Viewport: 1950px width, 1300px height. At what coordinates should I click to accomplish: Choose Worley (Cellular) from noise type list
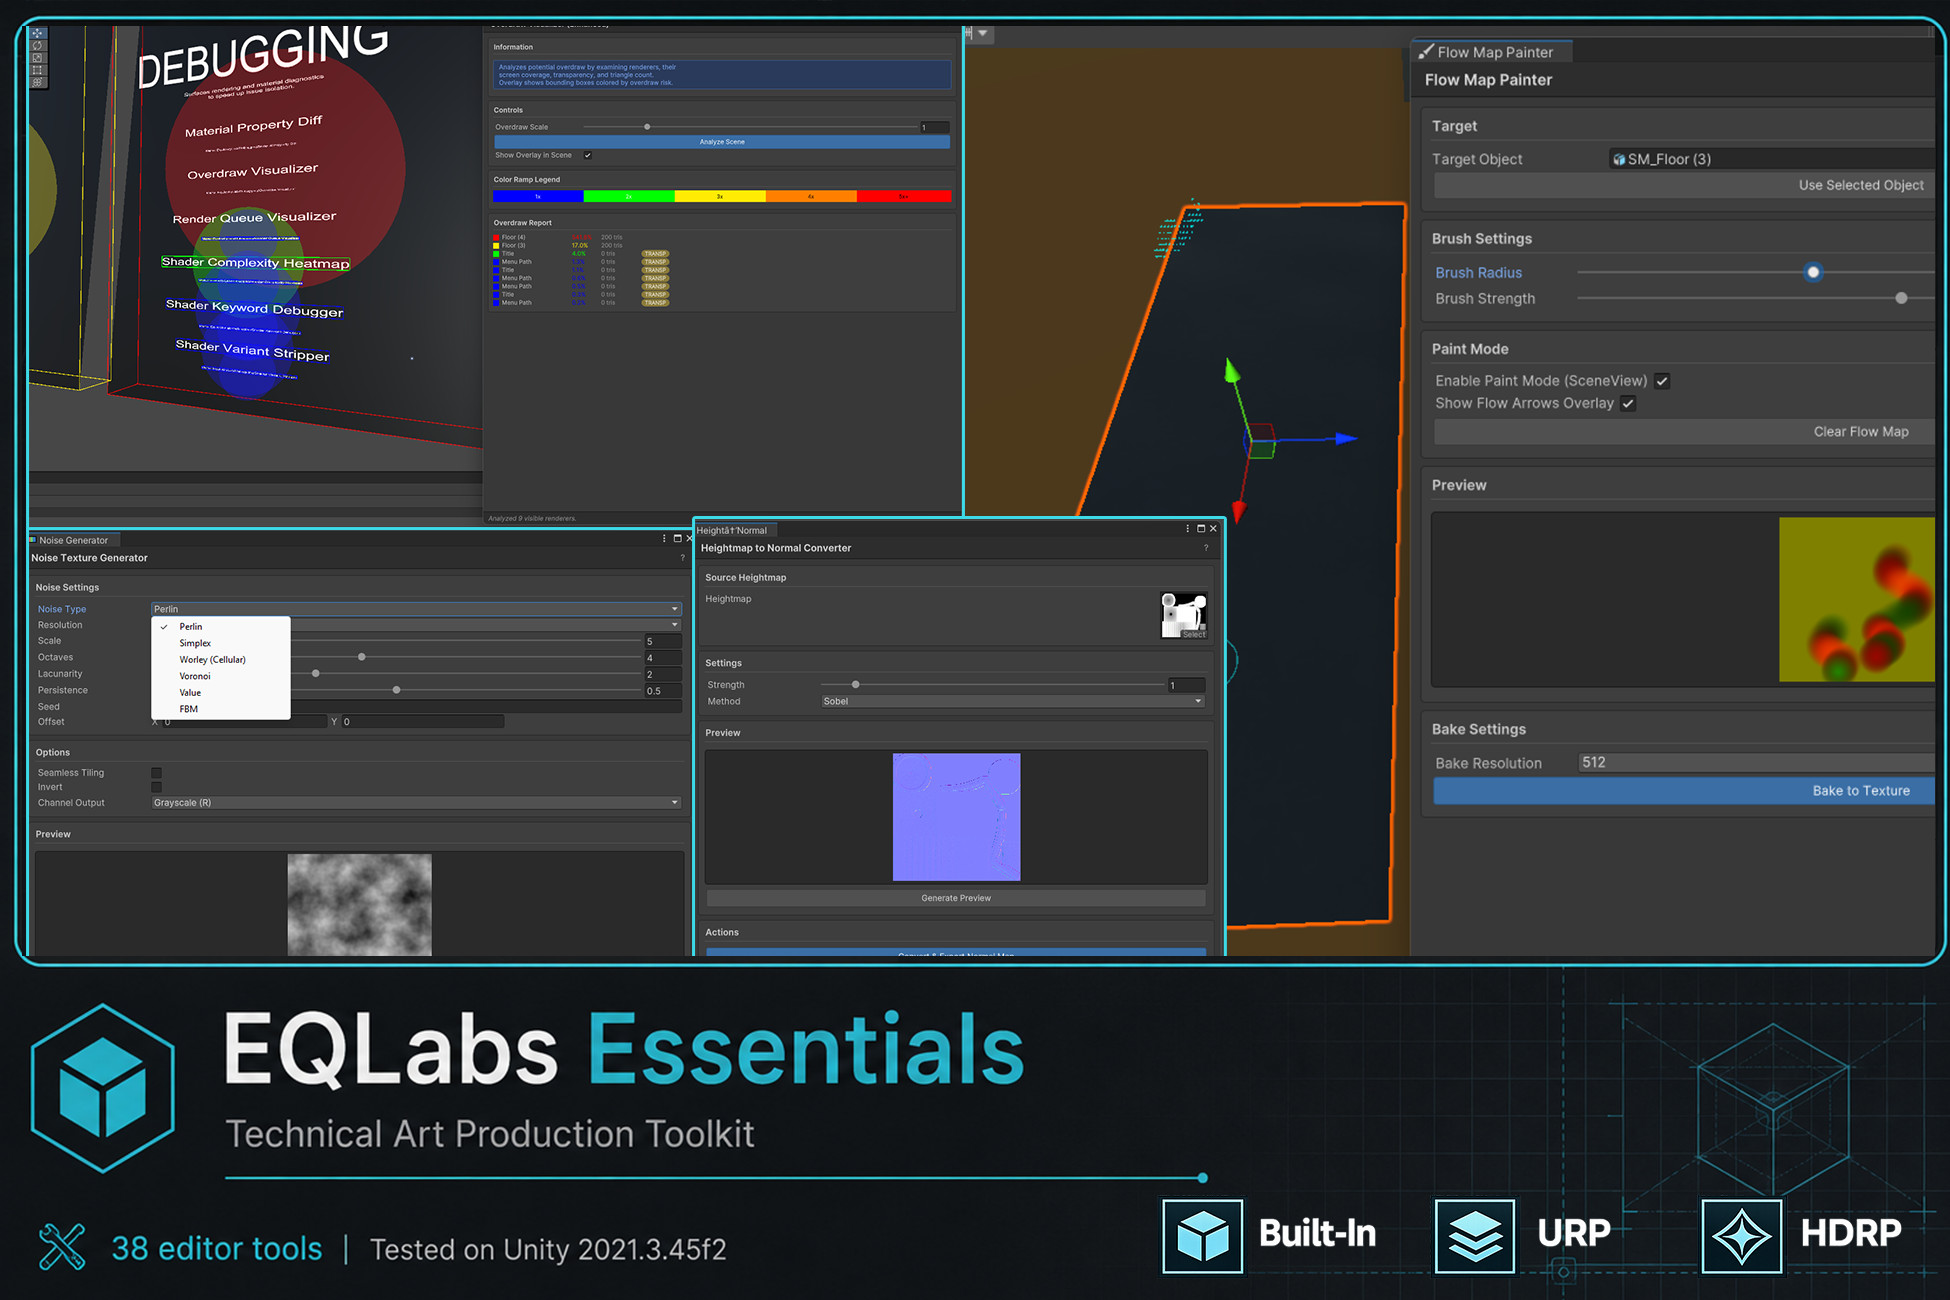[221, 660]
